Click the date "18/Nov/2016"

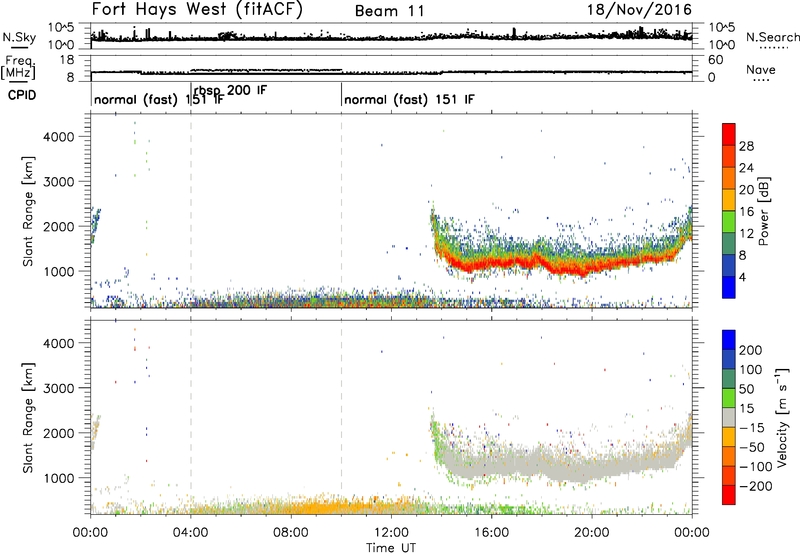(x=639, y=10)
